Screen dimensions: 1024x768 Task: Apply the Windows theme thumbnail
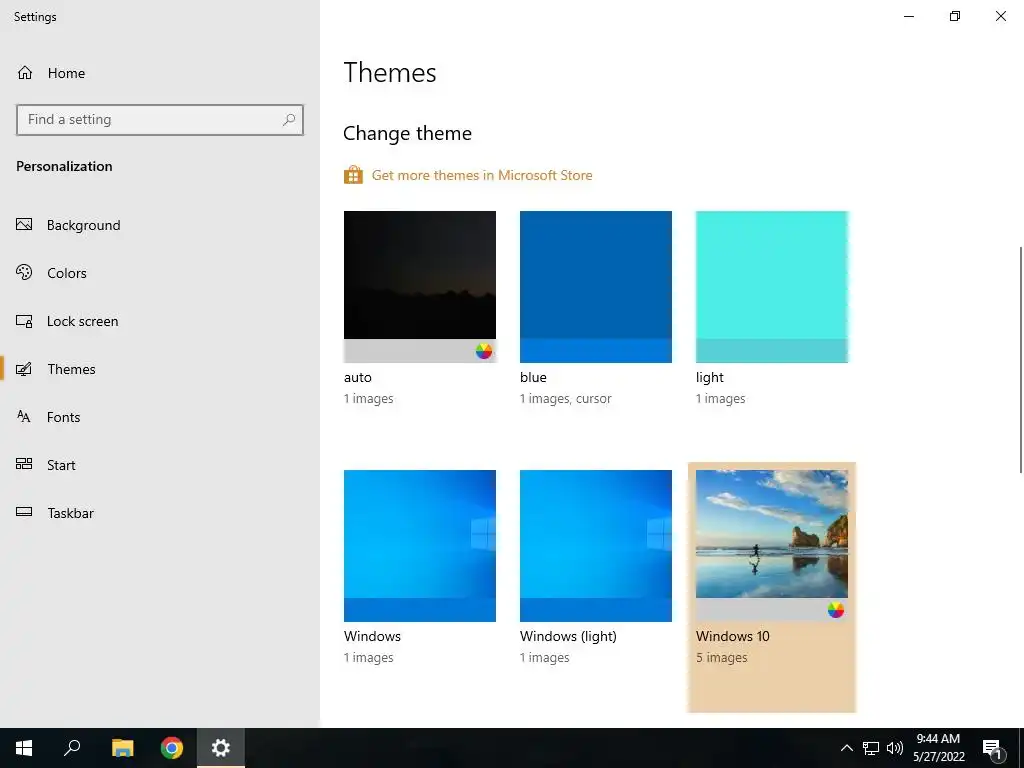[420, 546]
